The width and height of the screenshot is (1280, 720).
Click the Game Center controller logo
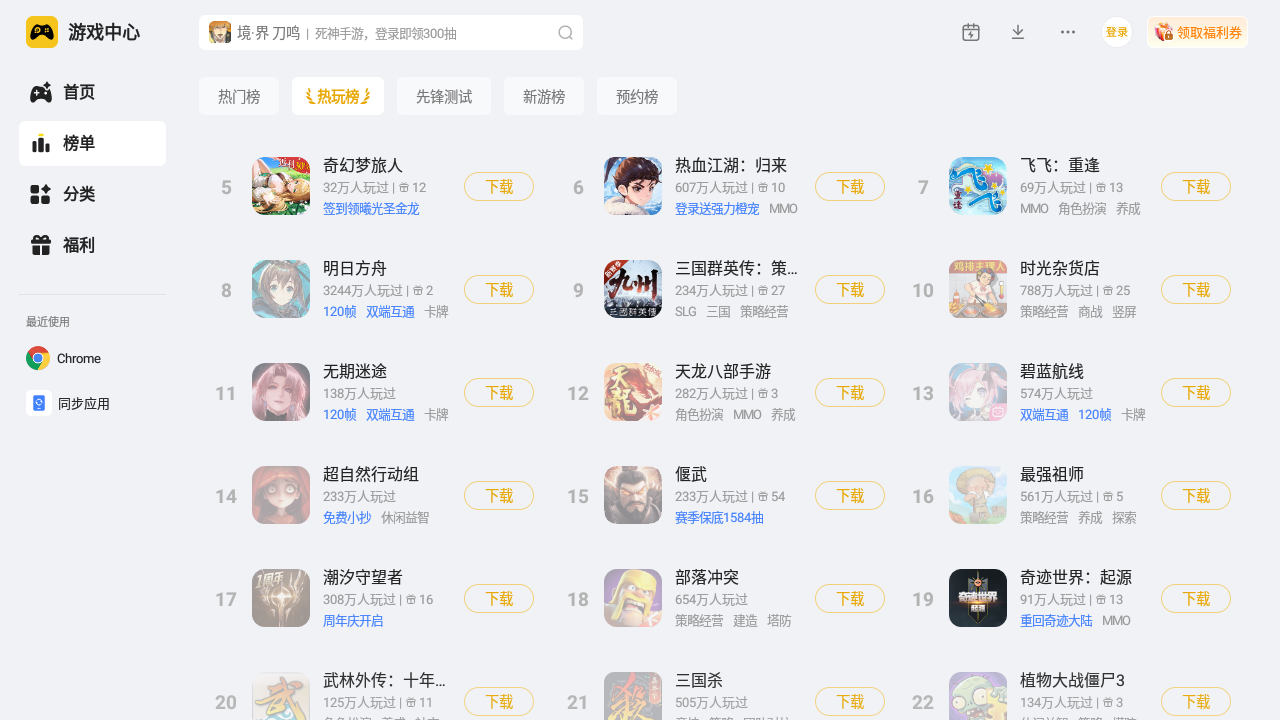42,32
